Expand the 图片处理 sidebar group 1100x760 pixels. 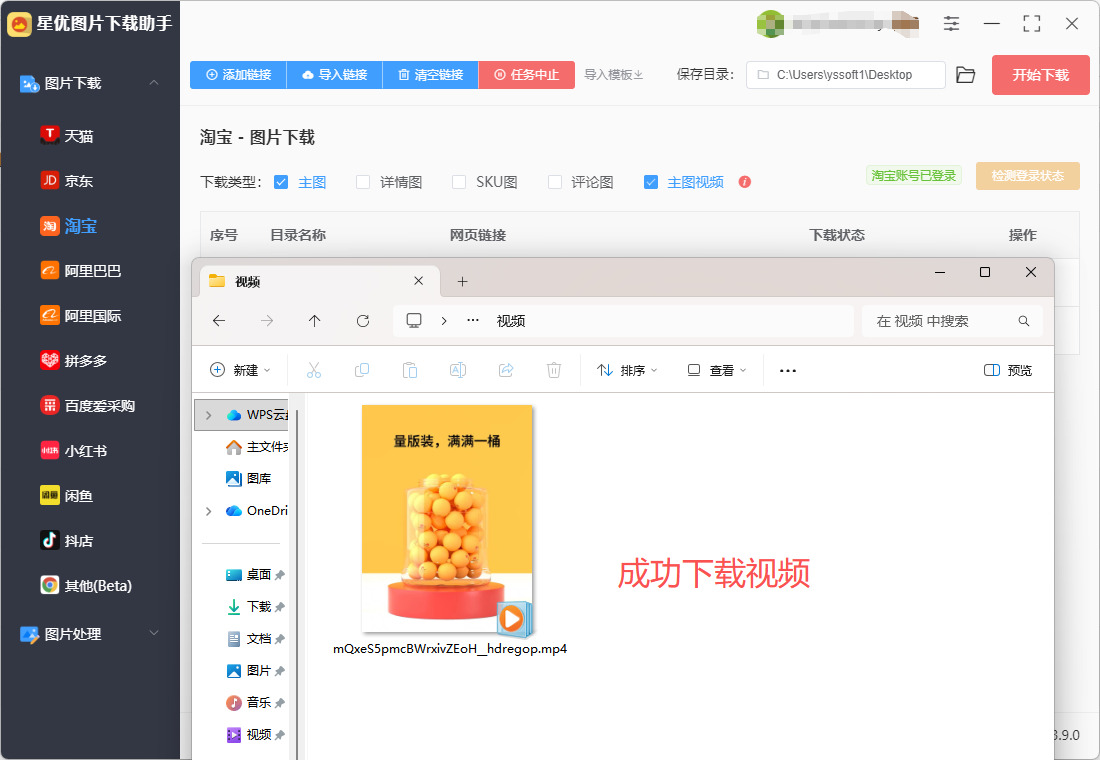pos(154,634)
